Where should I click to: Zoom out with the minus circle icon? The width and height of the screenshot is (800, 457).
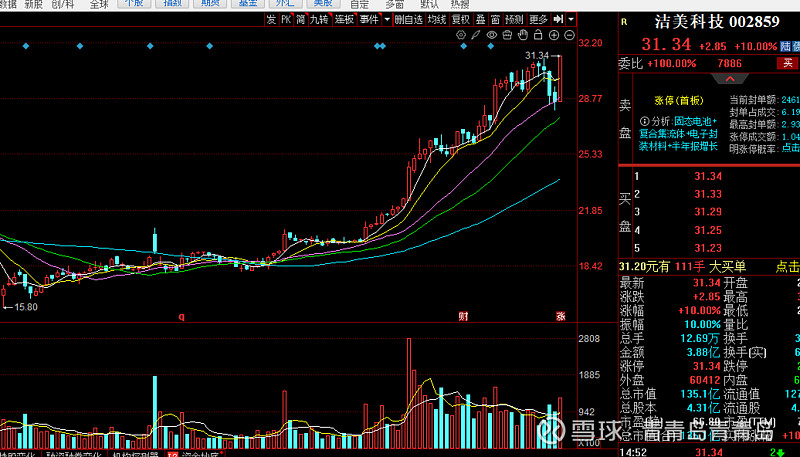569,35
